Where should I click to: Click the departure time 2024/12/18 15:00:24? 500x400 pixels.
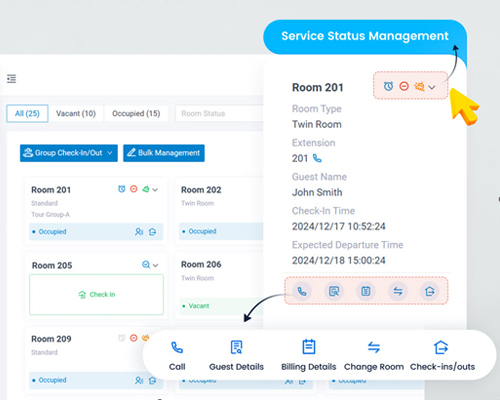[x=339, y=260]
